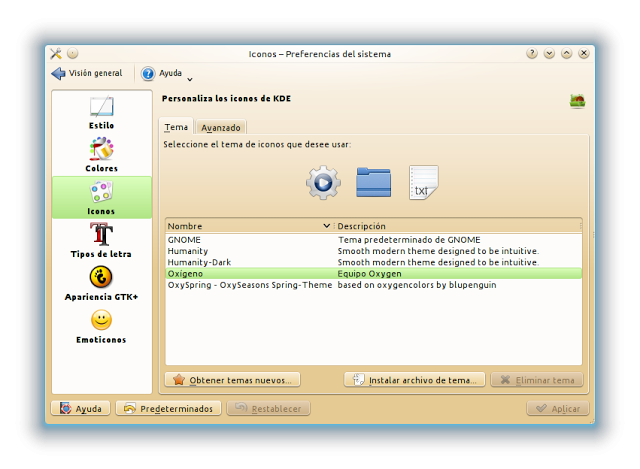The width and height of the screenshot is (640, 469).
Task: Sort the list by Nombre column
Action: tap(248, 226)
